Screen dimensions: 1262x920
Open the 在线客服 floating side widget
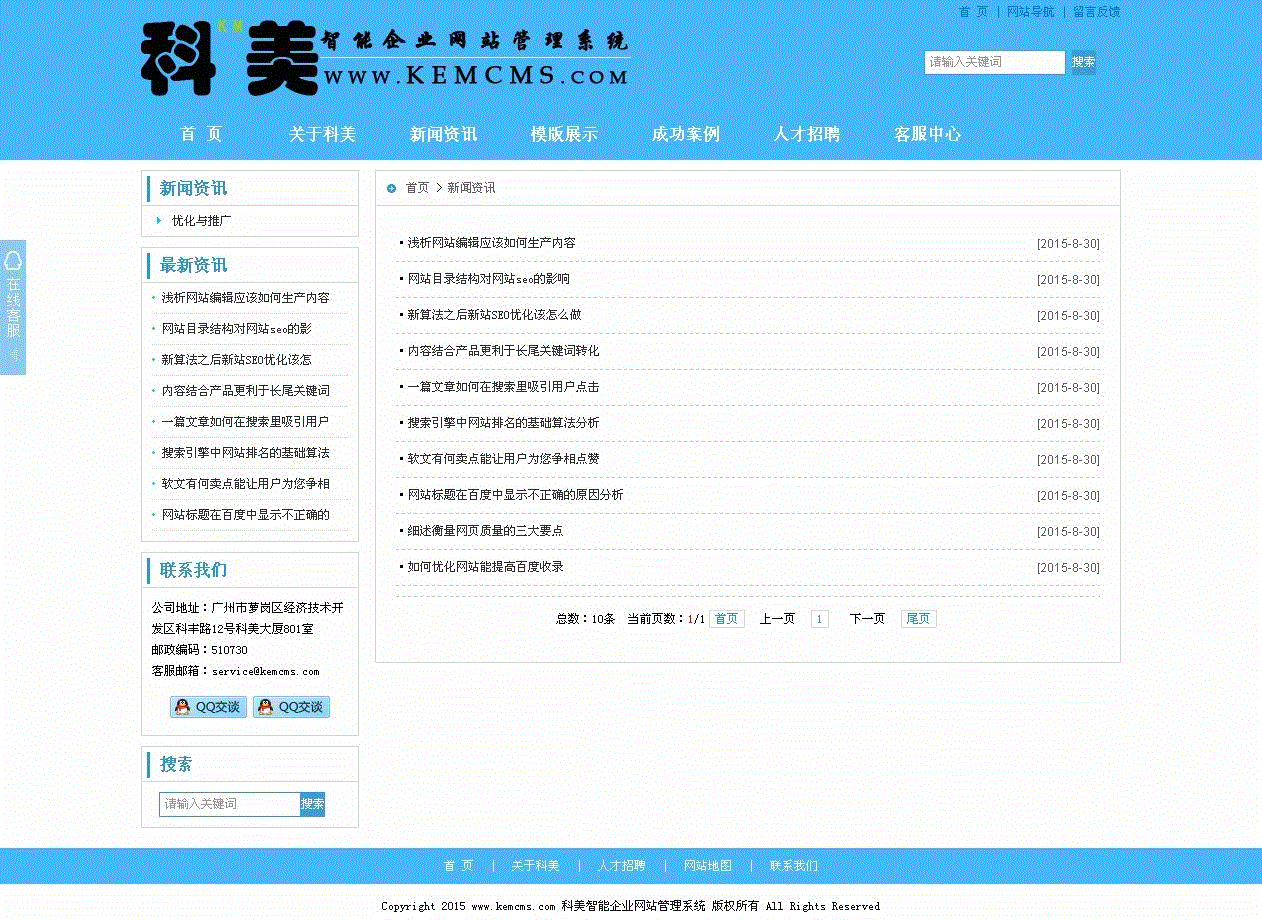click(x=13, y=307)
